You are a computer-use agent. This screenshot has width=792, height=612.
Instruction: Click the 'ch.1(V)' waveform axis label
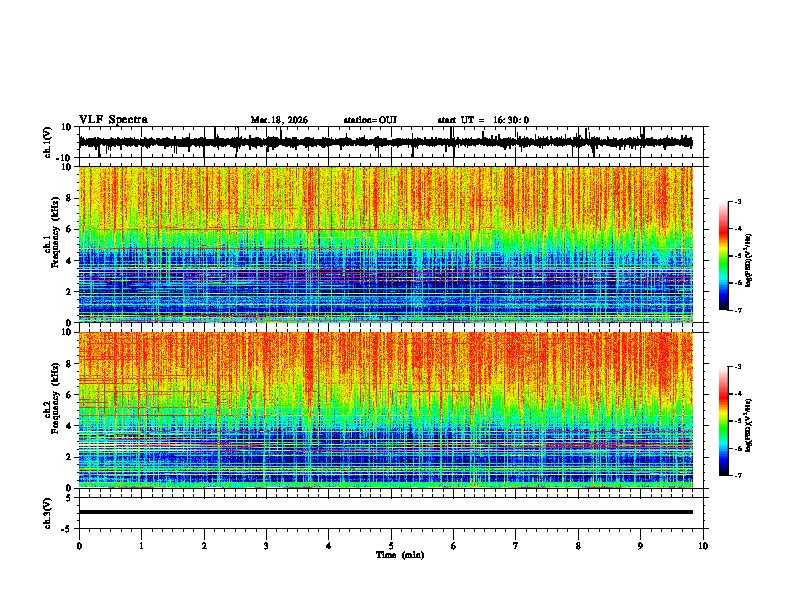pyautogui.click(x=48, y=142)
